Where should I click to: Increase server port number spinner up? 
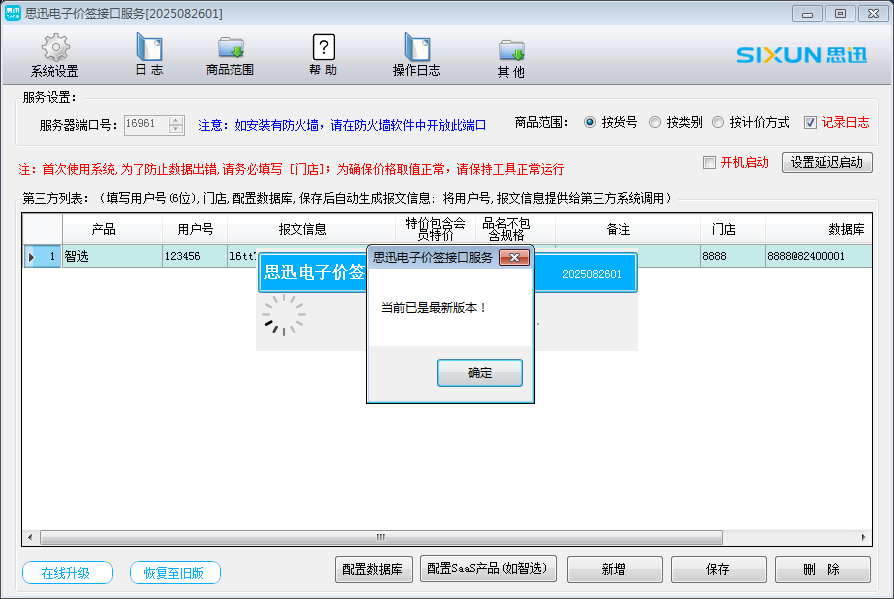pyautogui.click(x=176, y=120)
